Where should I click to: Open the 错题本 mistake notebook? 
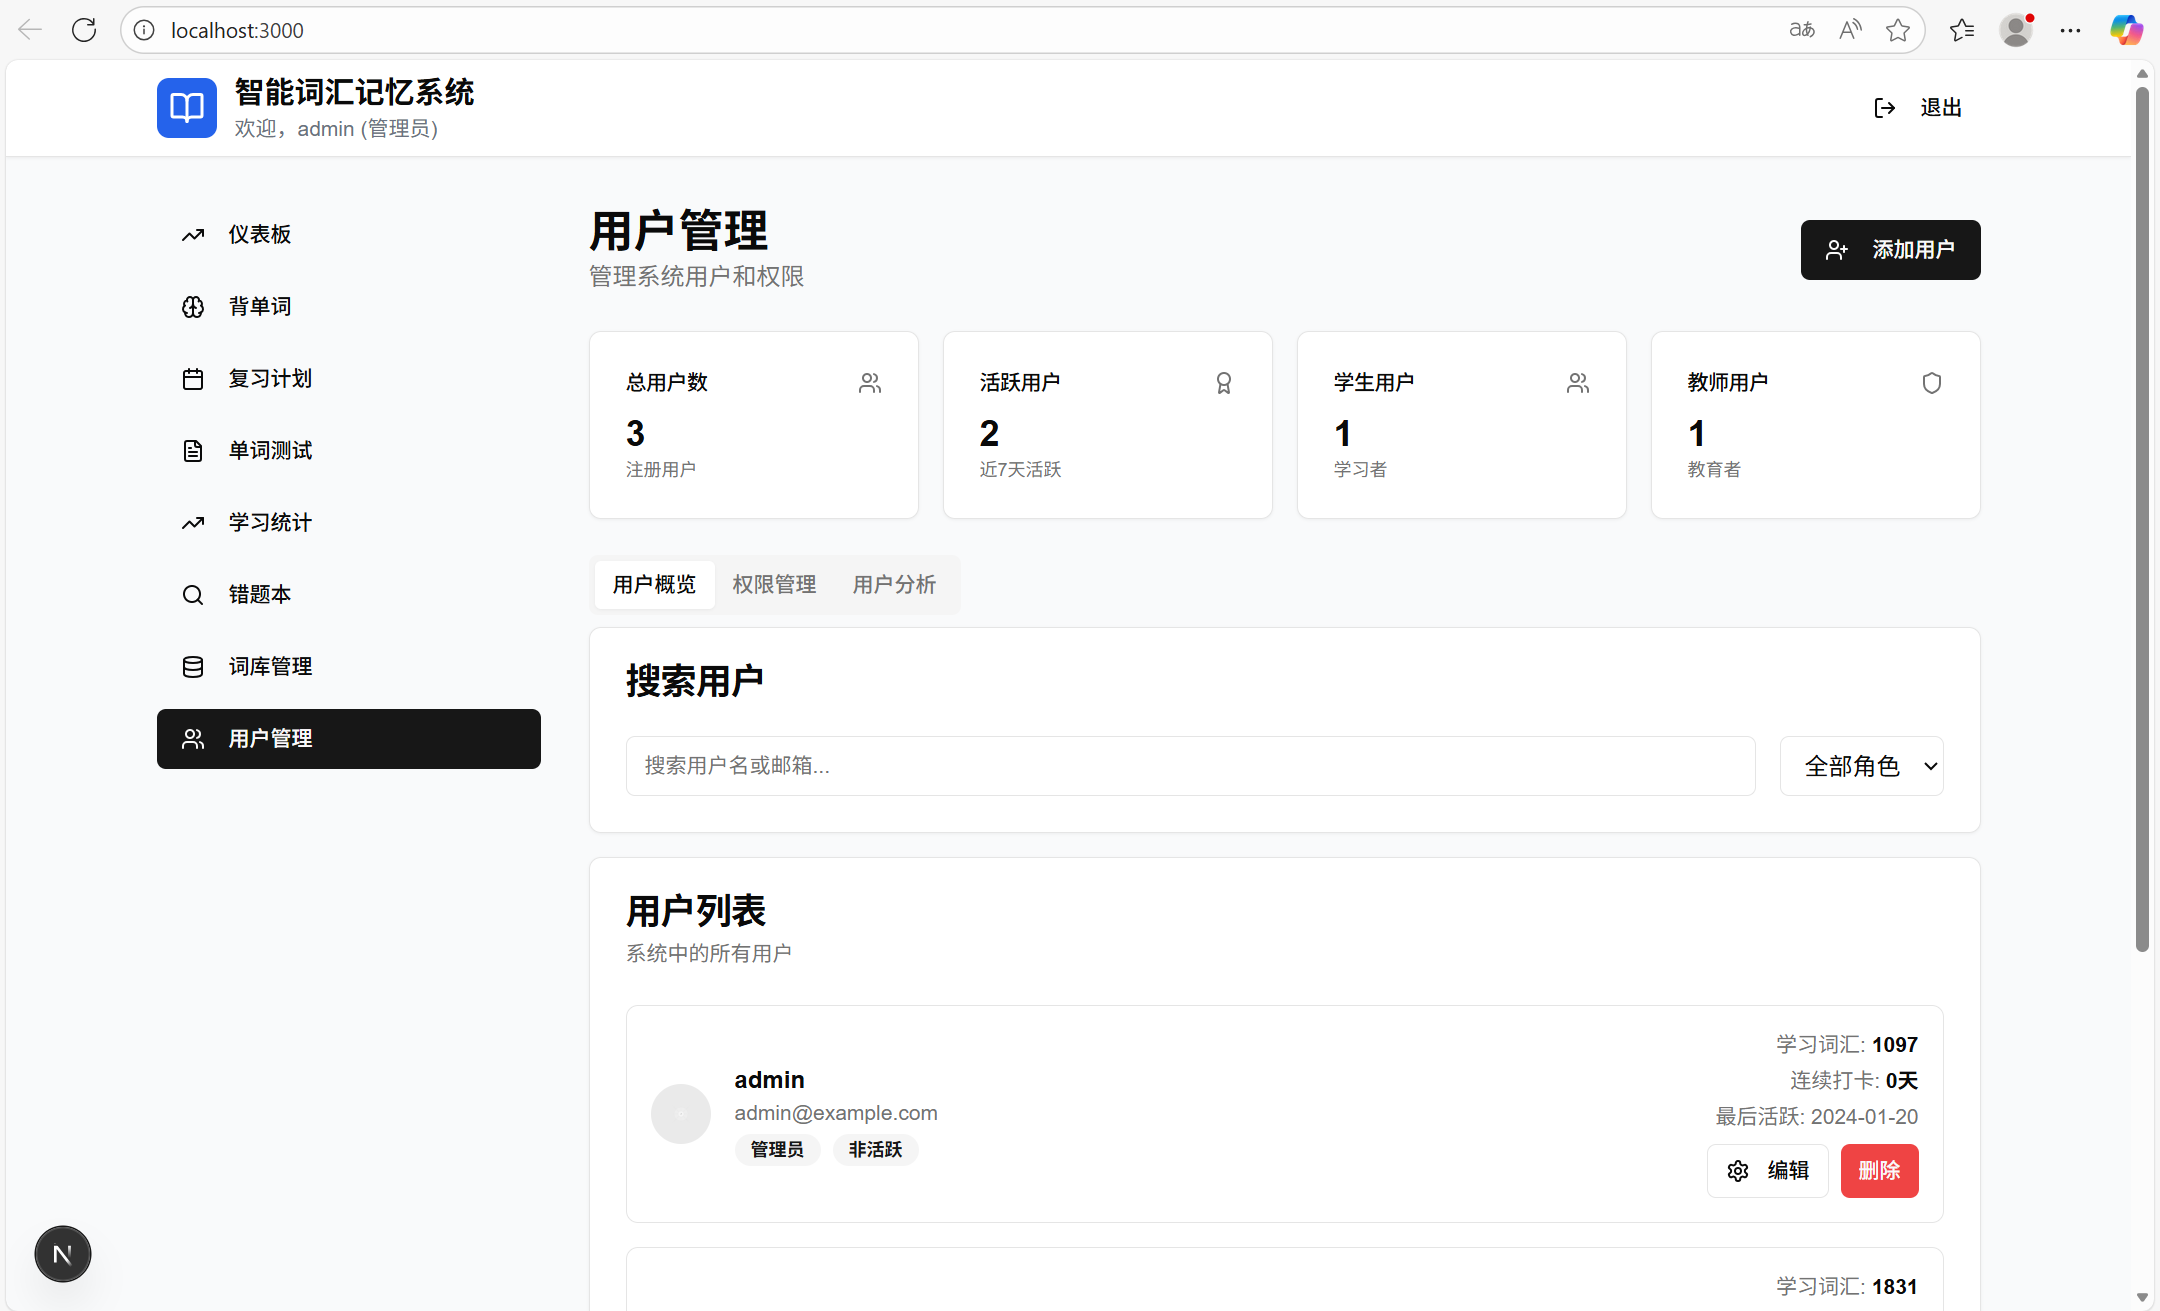click(x=259, y=594)
